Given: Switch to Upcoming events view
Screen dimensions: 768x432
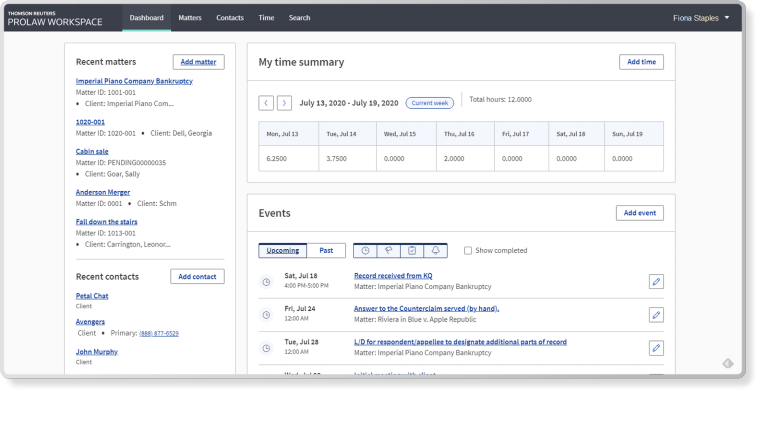Looking at the screenshot, I should point(281,250).
